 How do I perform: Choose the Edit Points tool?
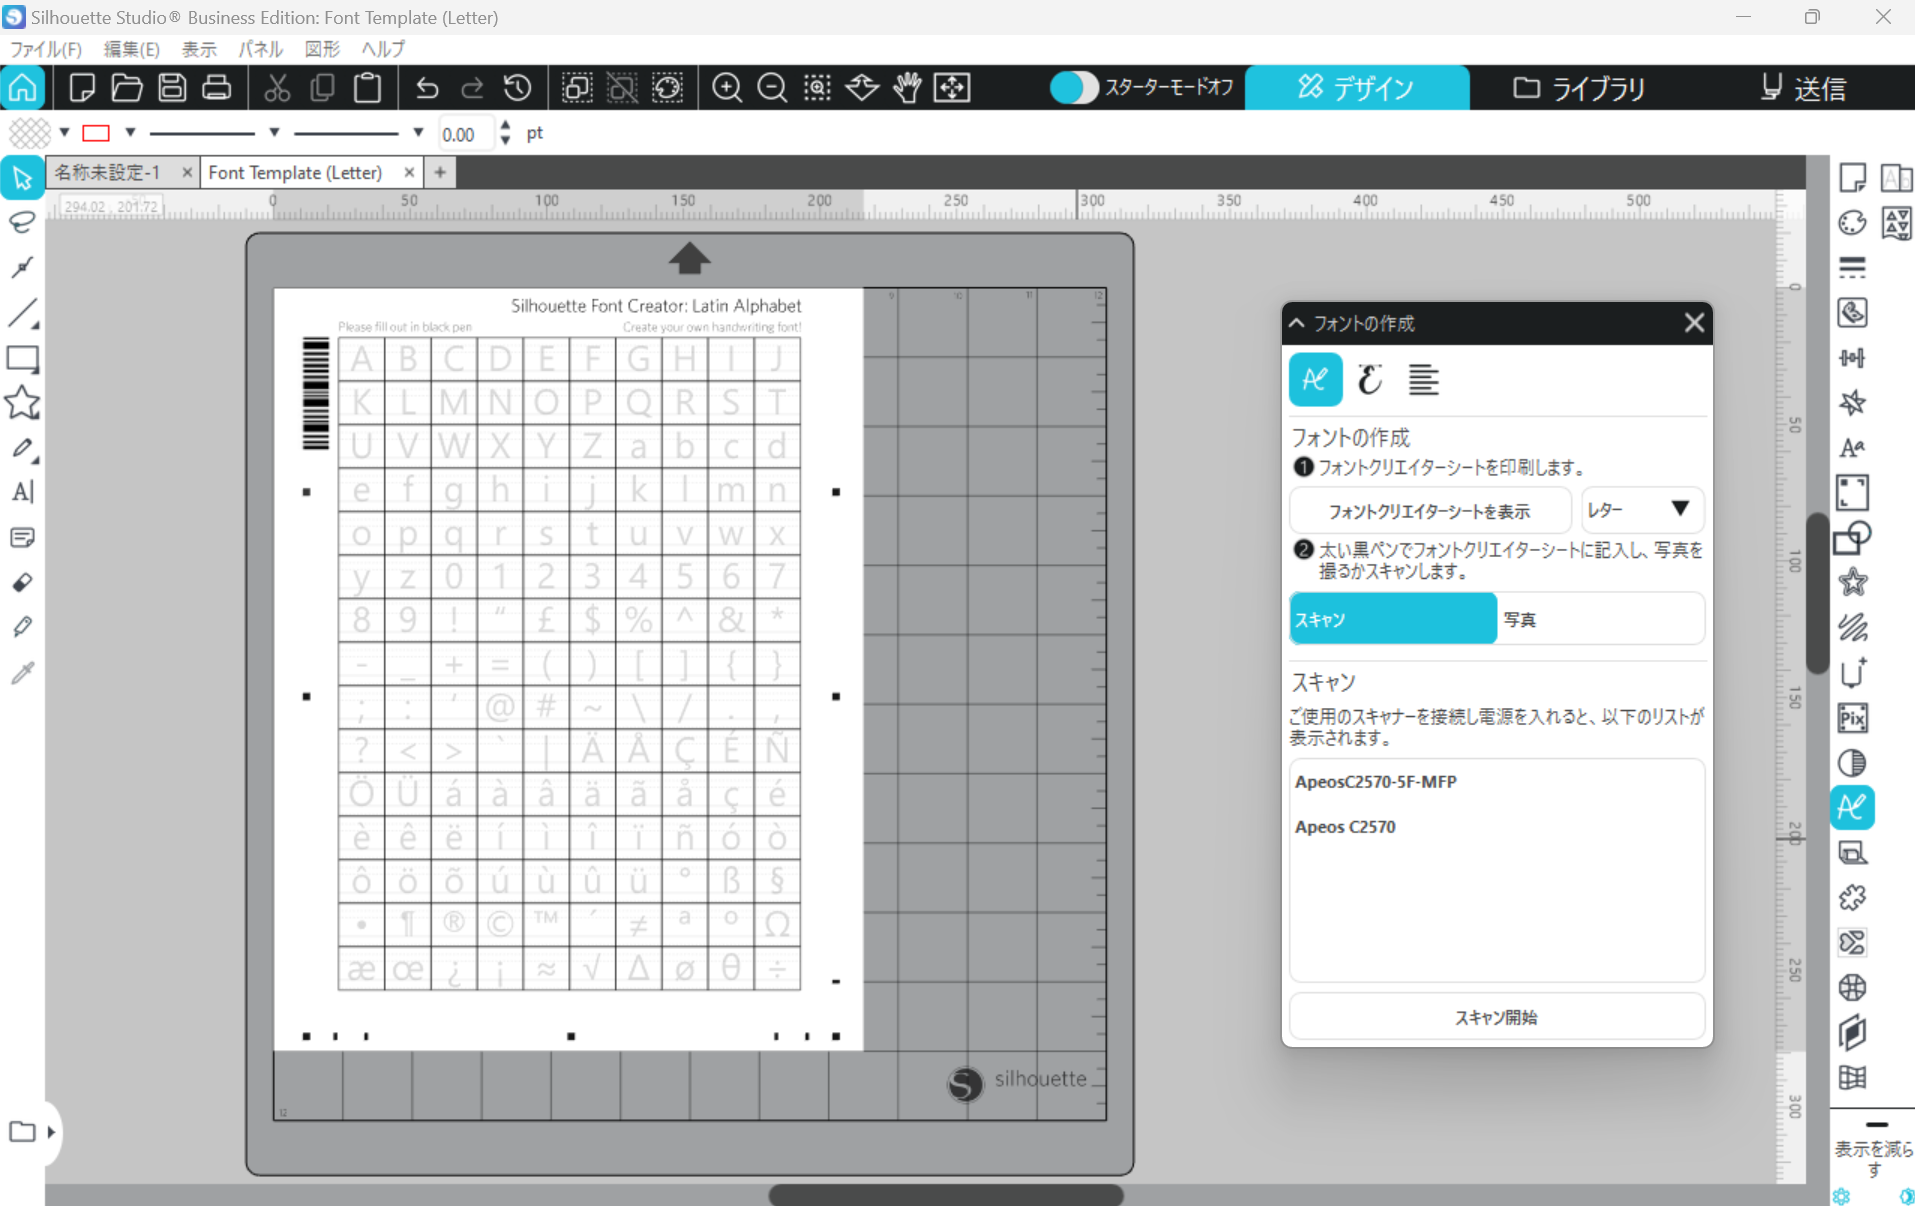click(x=22, y=267)
